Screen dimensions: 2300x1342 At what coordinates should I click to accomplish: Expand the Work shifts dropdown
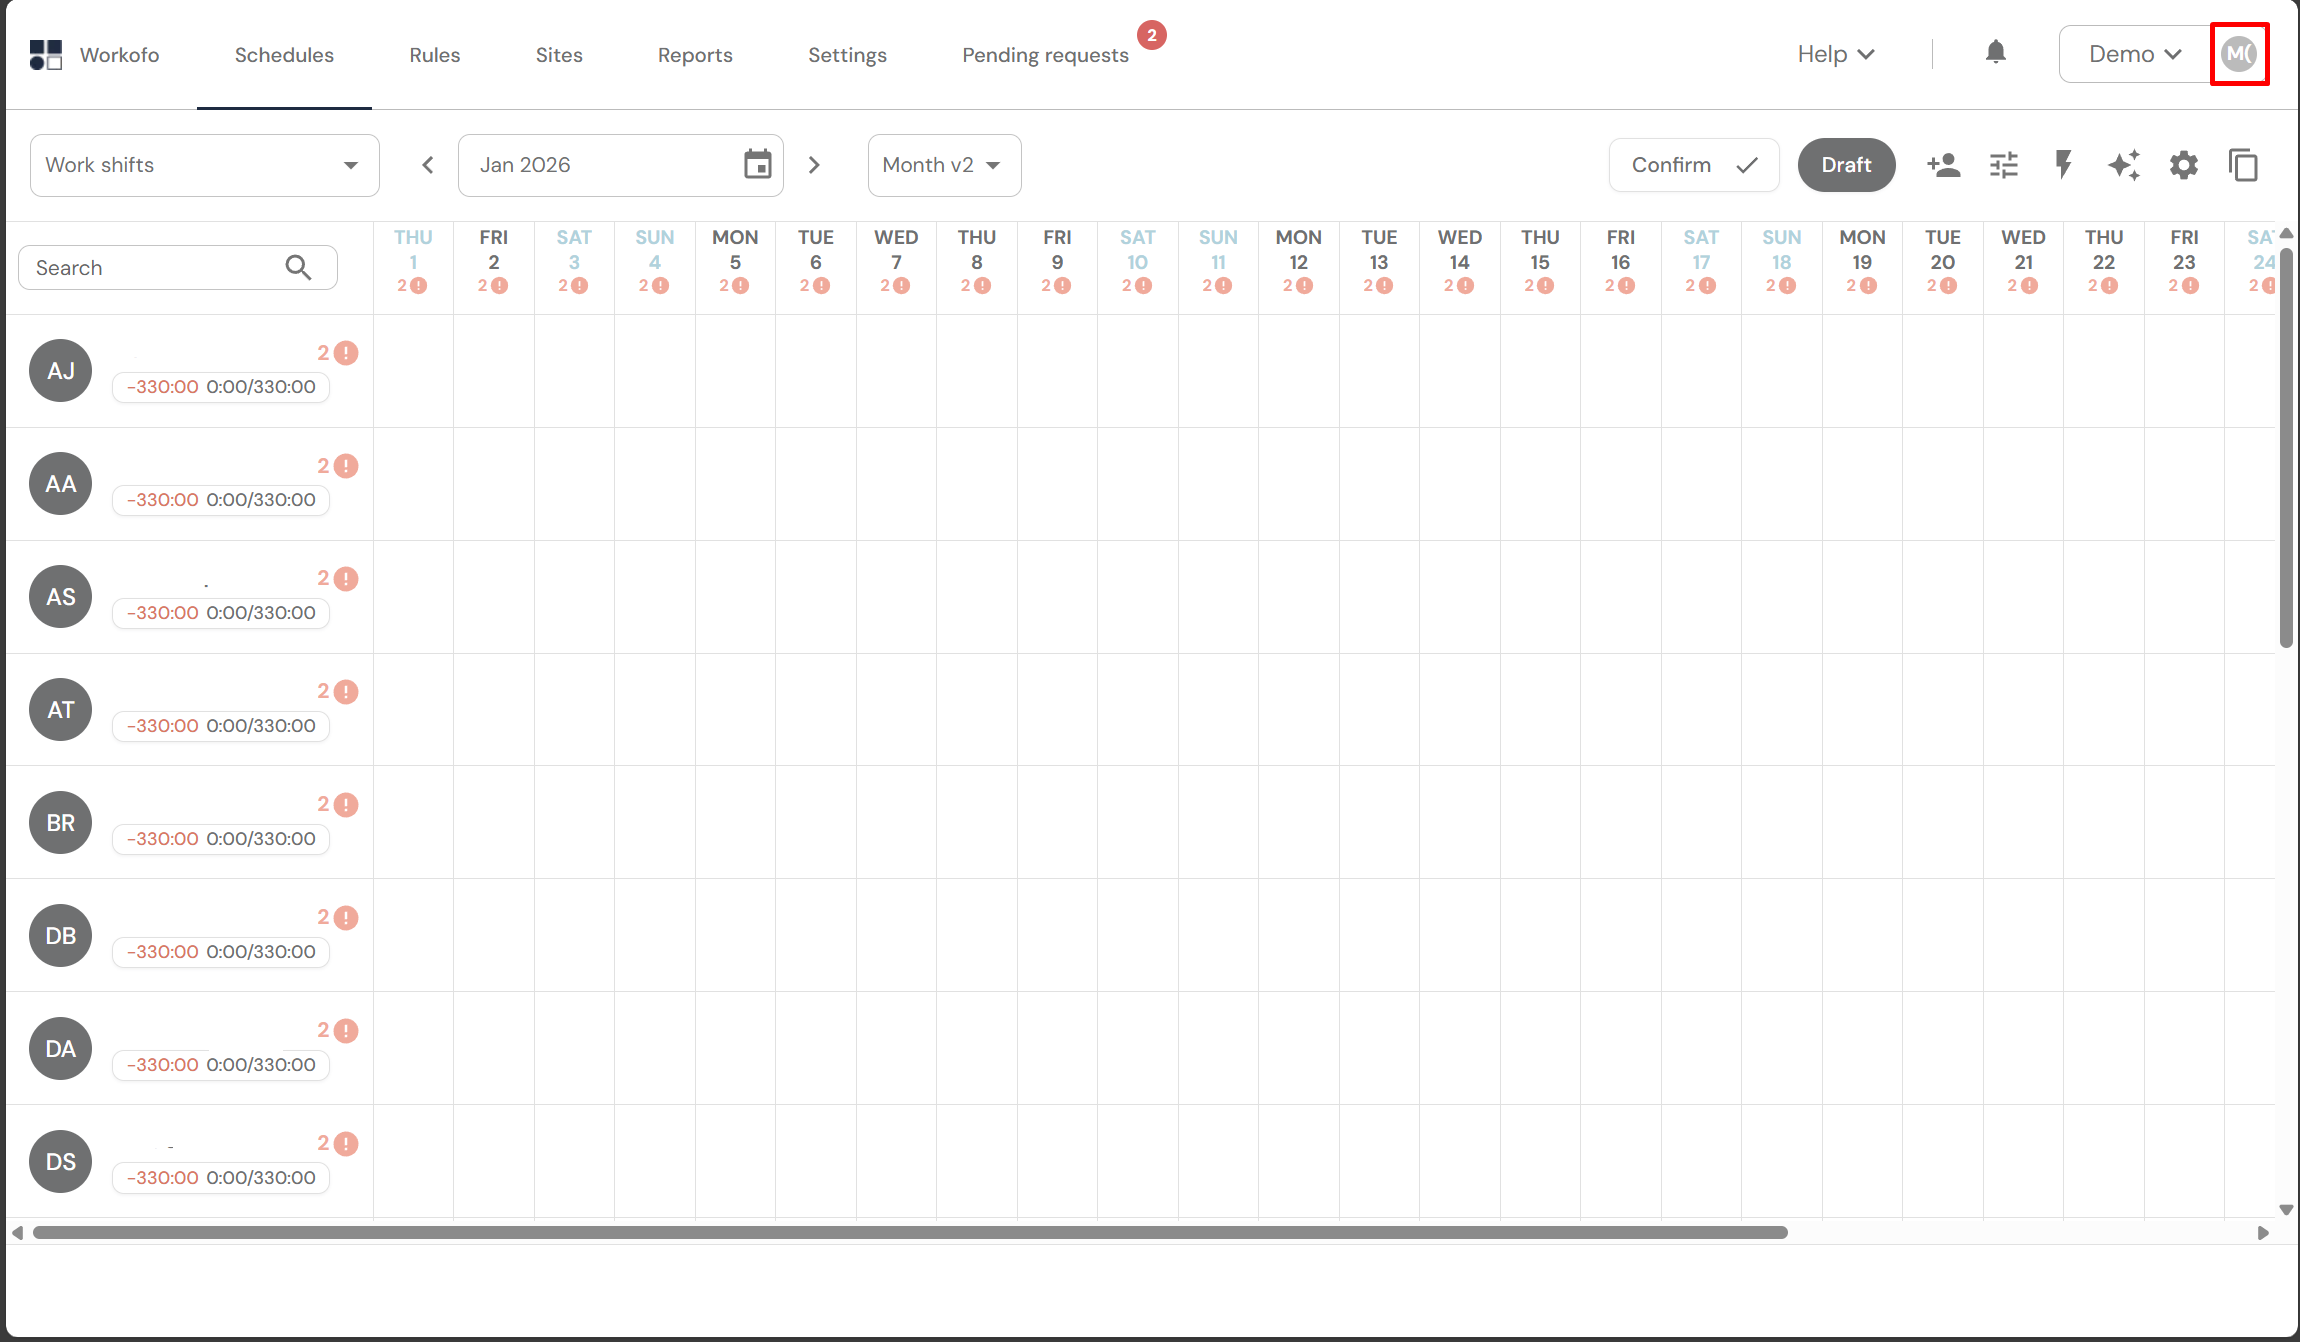[x=204, y=165]
